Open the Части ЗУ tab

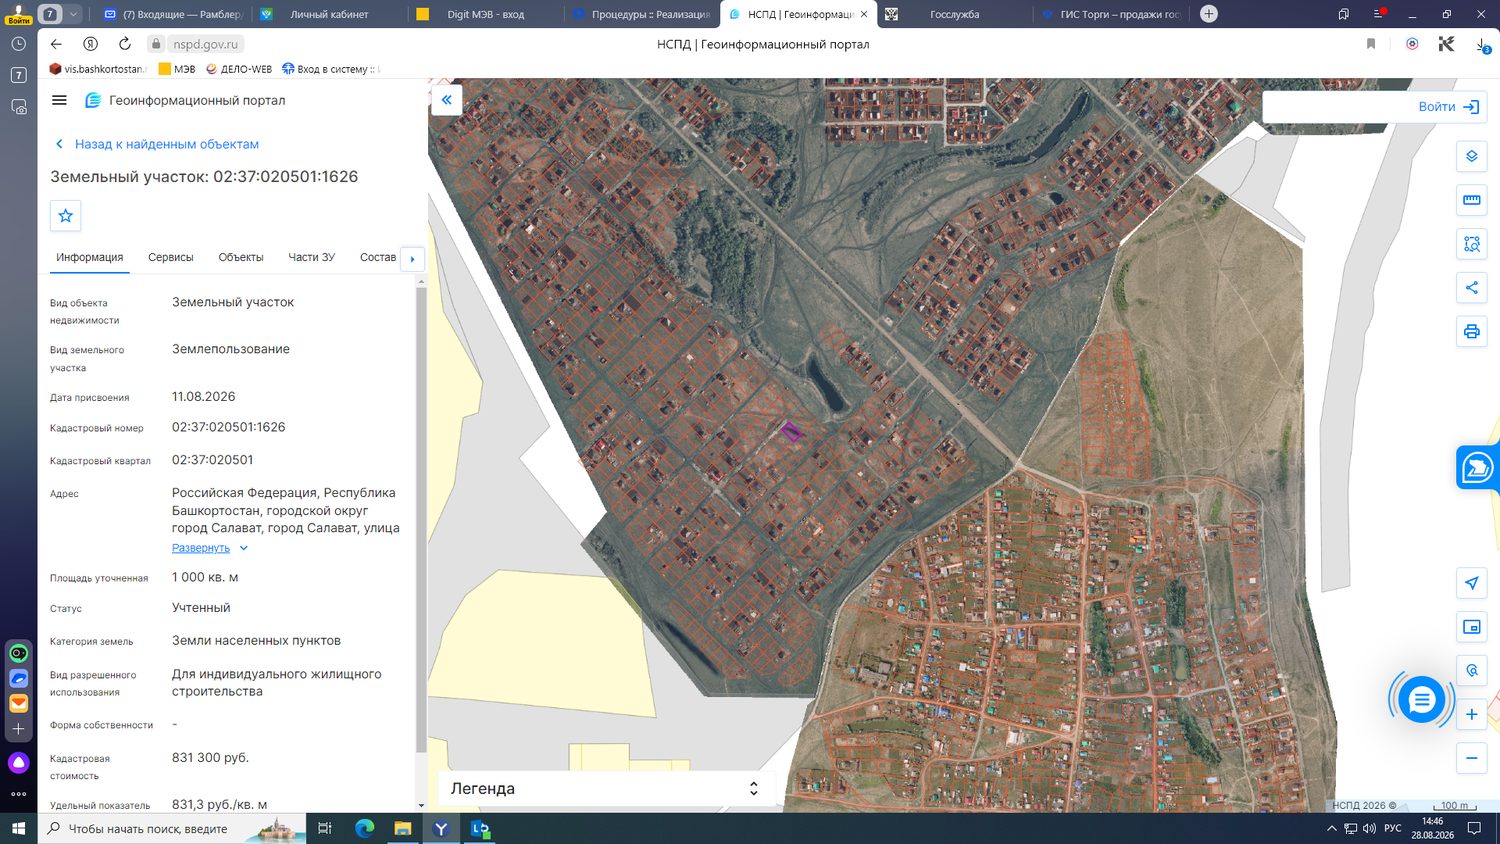click(312, 257)
